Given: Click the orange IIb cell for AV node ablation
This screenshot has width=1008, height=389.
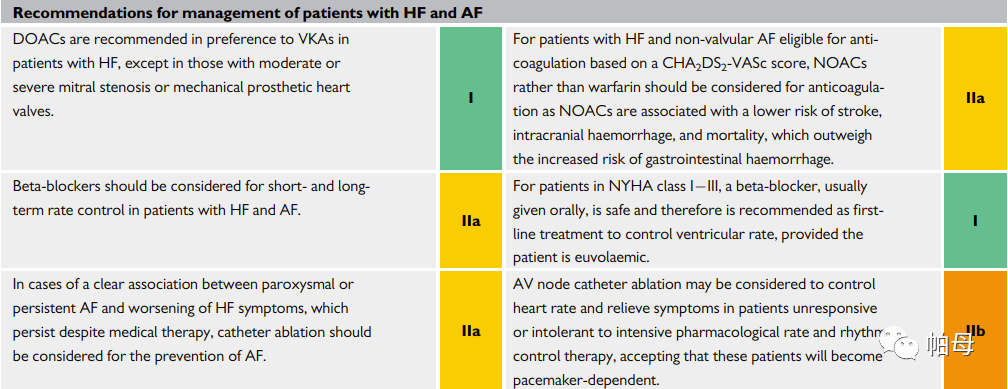Looking at the screenshot, I should pos(975,330).
